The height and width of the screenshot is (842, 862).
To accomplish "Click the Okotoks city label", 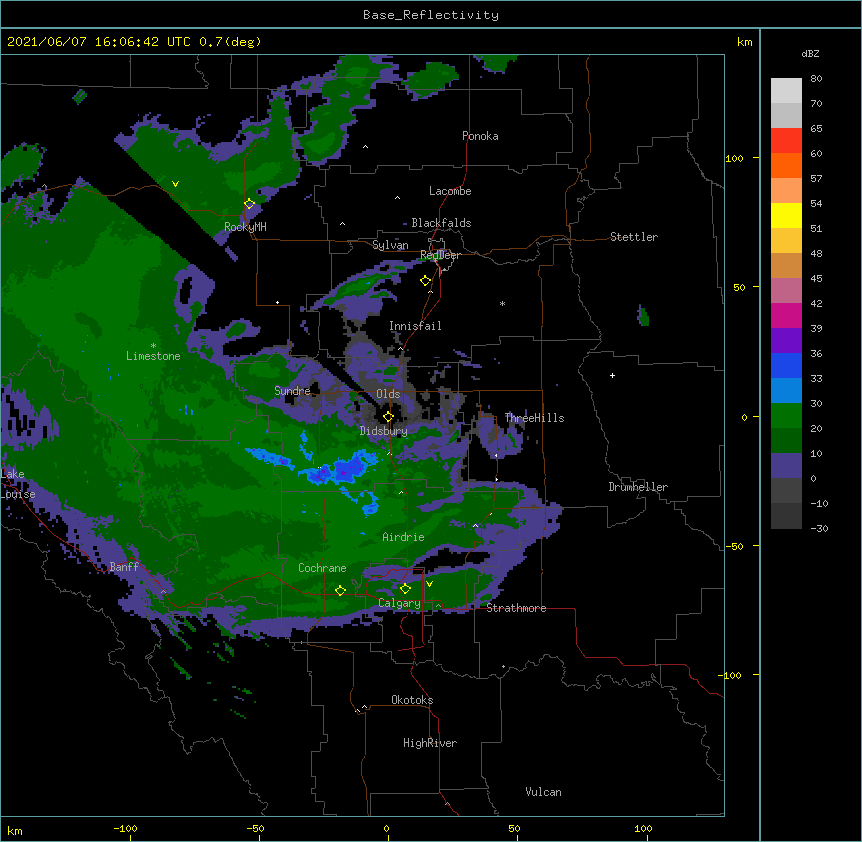I will (412, 700).
